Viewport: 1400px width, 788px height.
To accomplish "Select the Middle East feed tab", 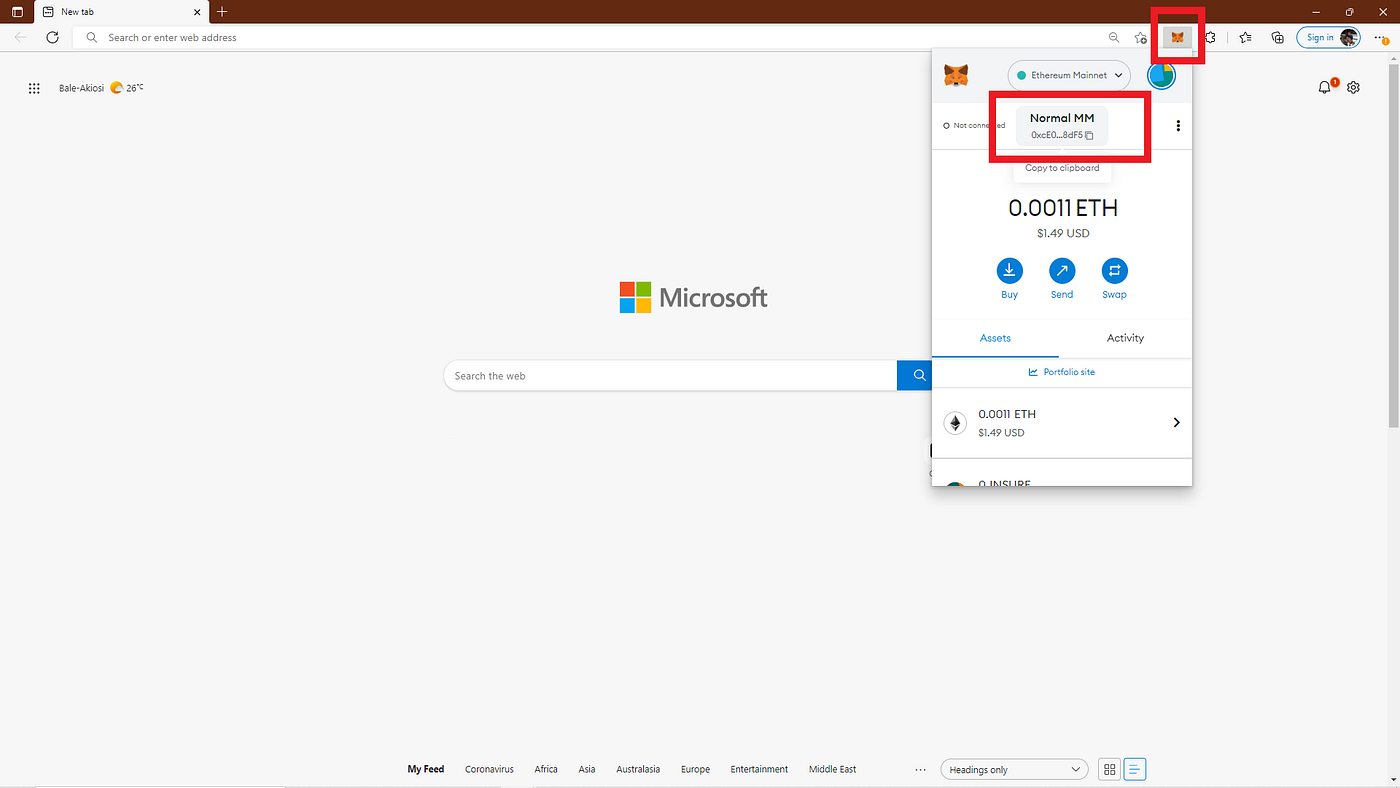I will [x=833, y=769].
